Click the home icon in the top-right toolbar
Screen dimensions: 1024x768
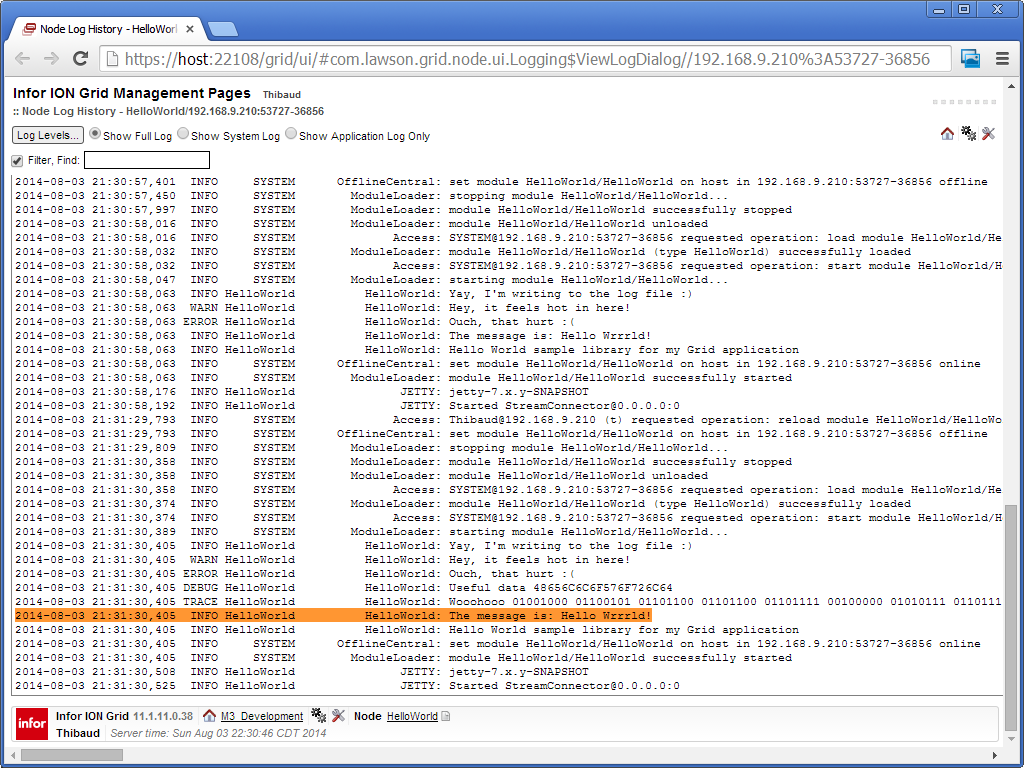947,134
